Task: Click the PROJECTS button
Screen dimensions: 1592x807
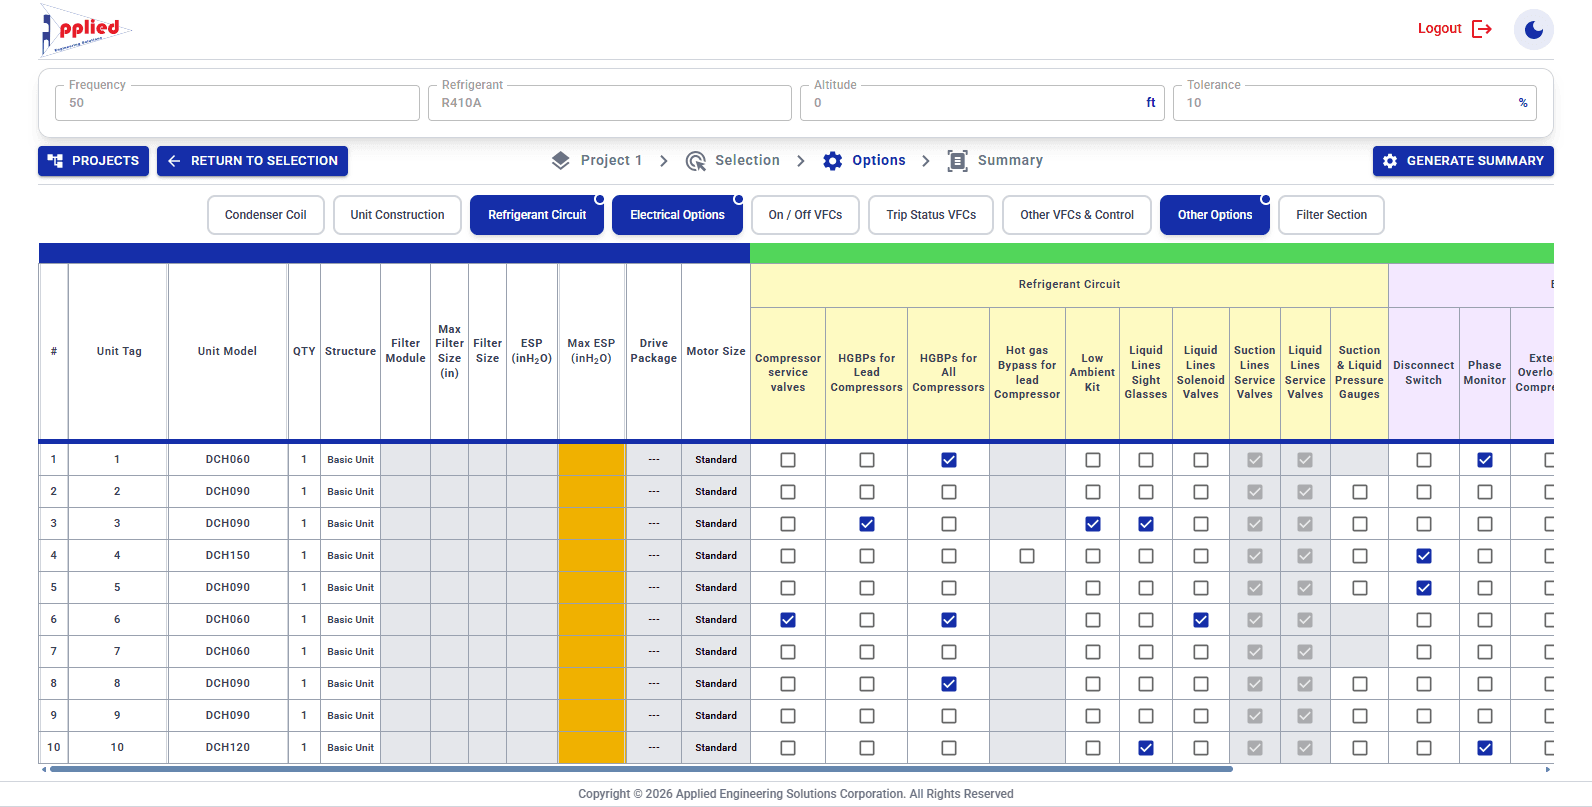Action: [x=93, y=161]
